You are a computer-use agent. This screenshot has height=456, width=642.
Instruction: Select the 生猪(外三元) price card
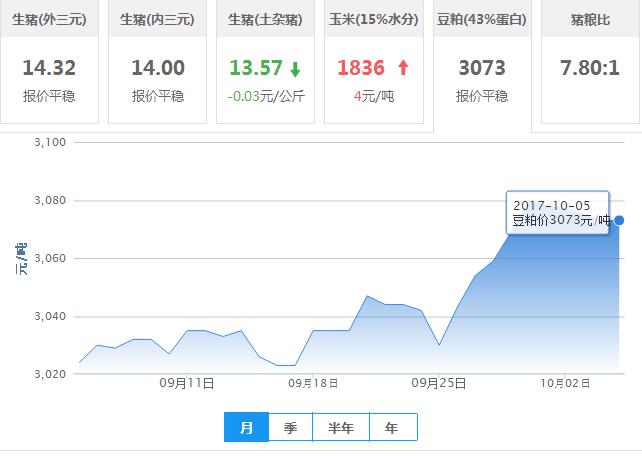coord(49,61)
